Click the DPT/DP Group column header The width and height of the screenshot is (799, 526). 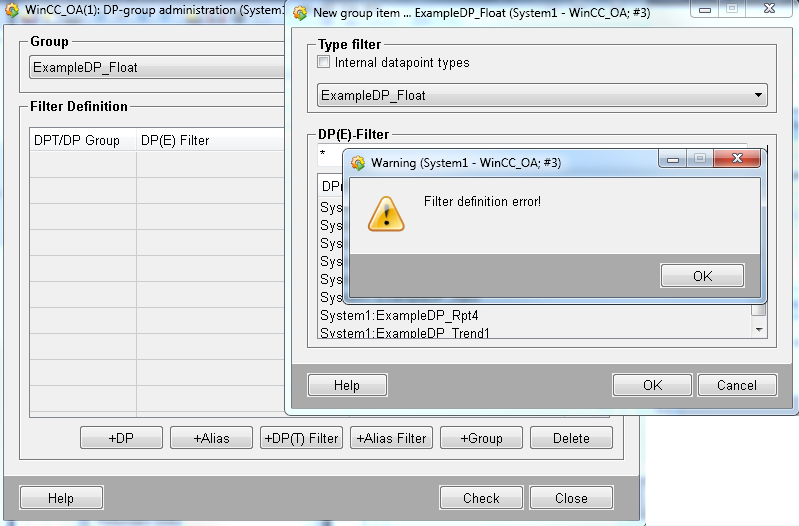pos(77,140)
